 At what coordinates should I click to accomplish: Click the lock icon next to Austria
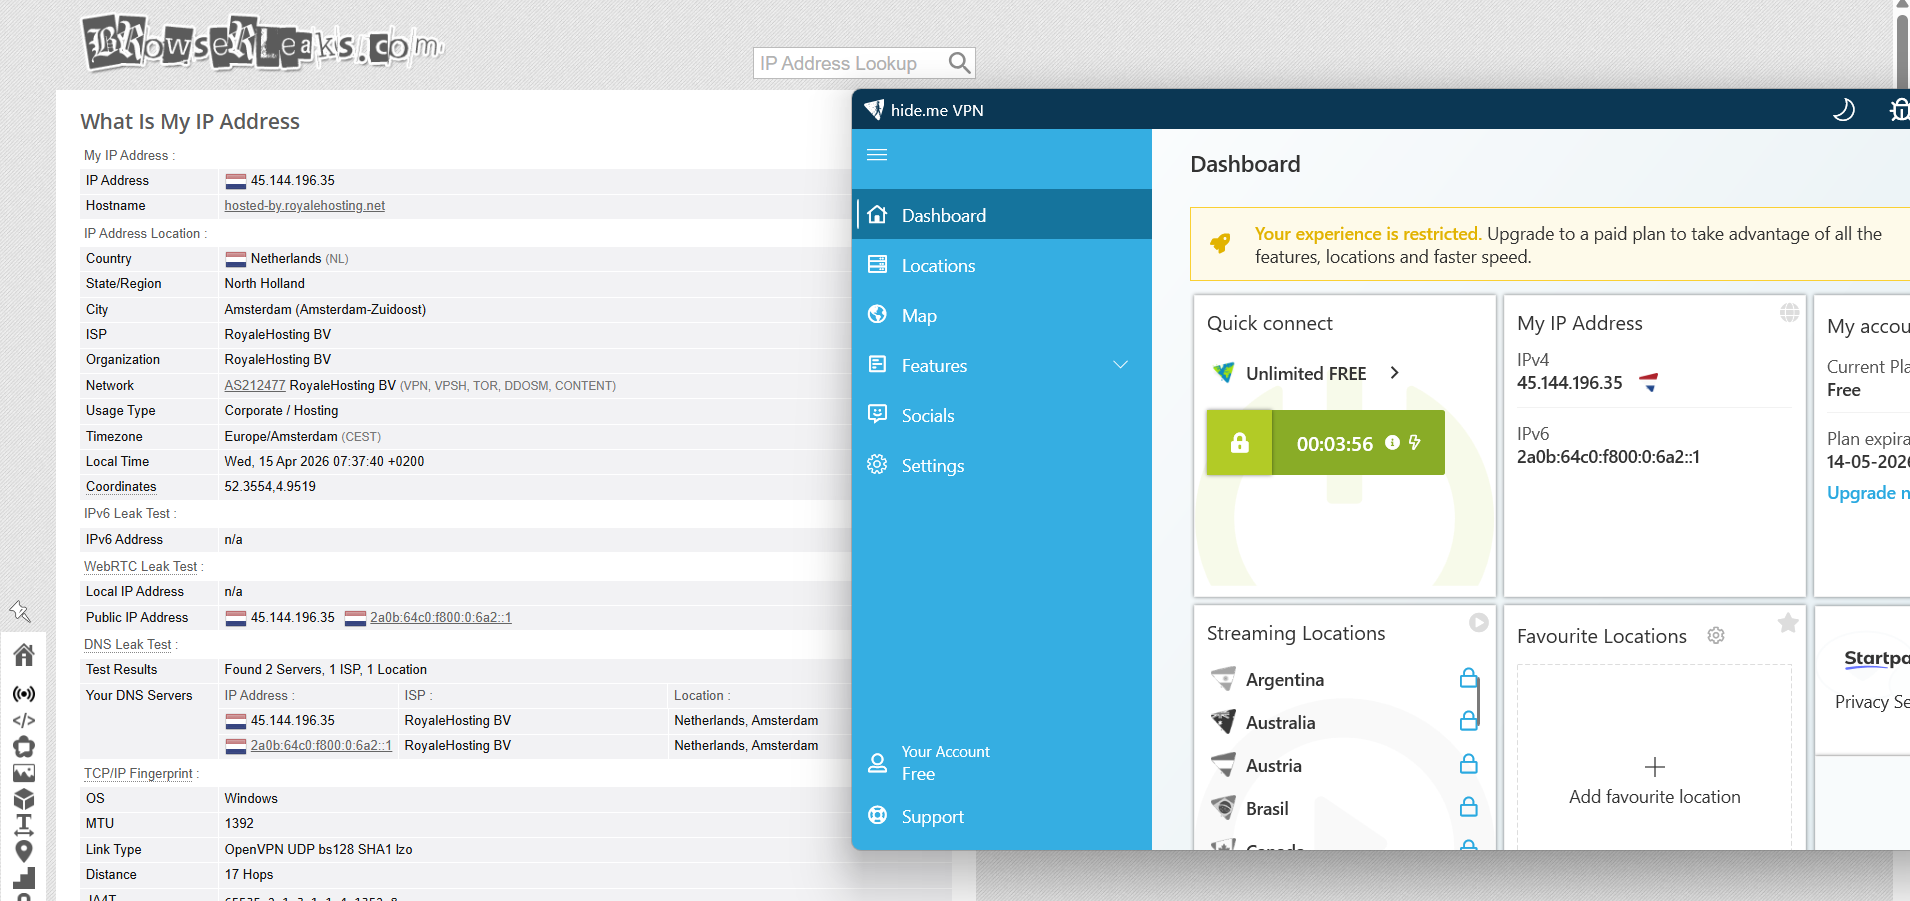point(1468,764)
